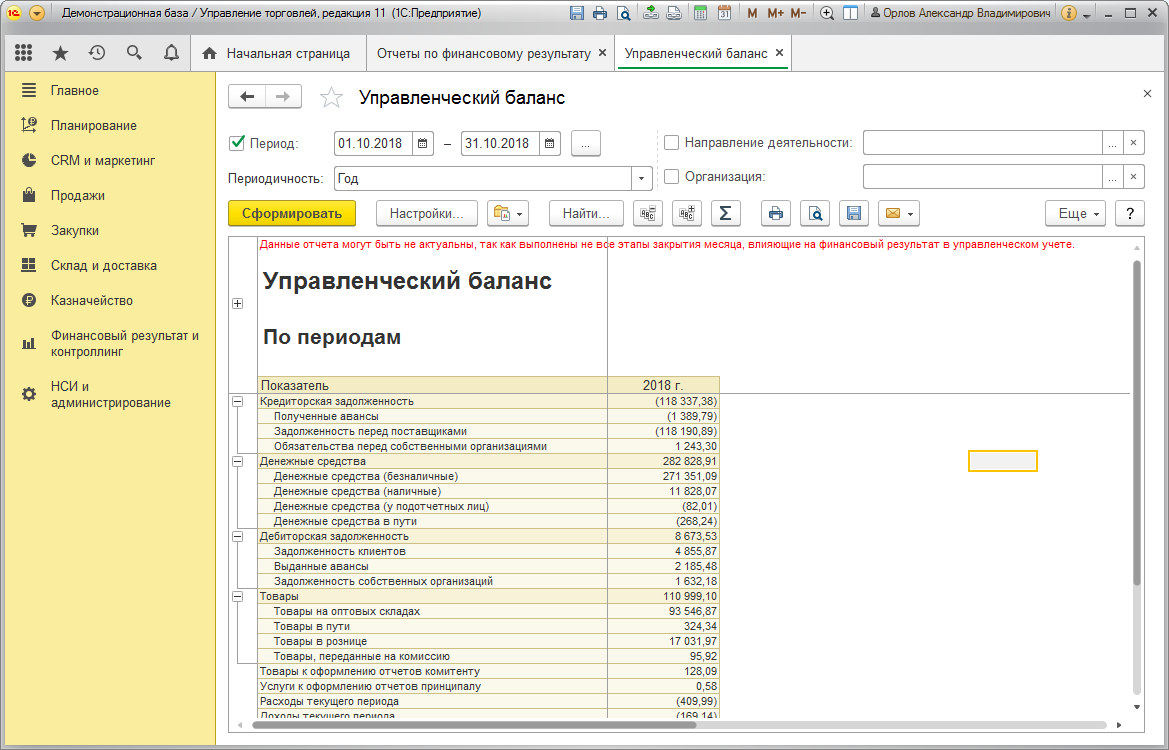Open the report variants dropdown button

coord(508,213)
